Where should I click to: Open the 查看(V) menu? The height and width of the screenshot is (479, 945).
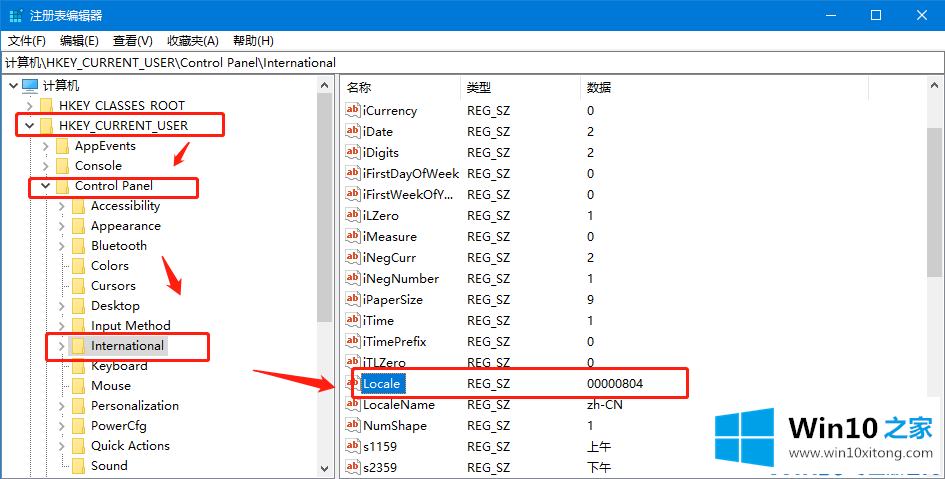pos(133,41)
